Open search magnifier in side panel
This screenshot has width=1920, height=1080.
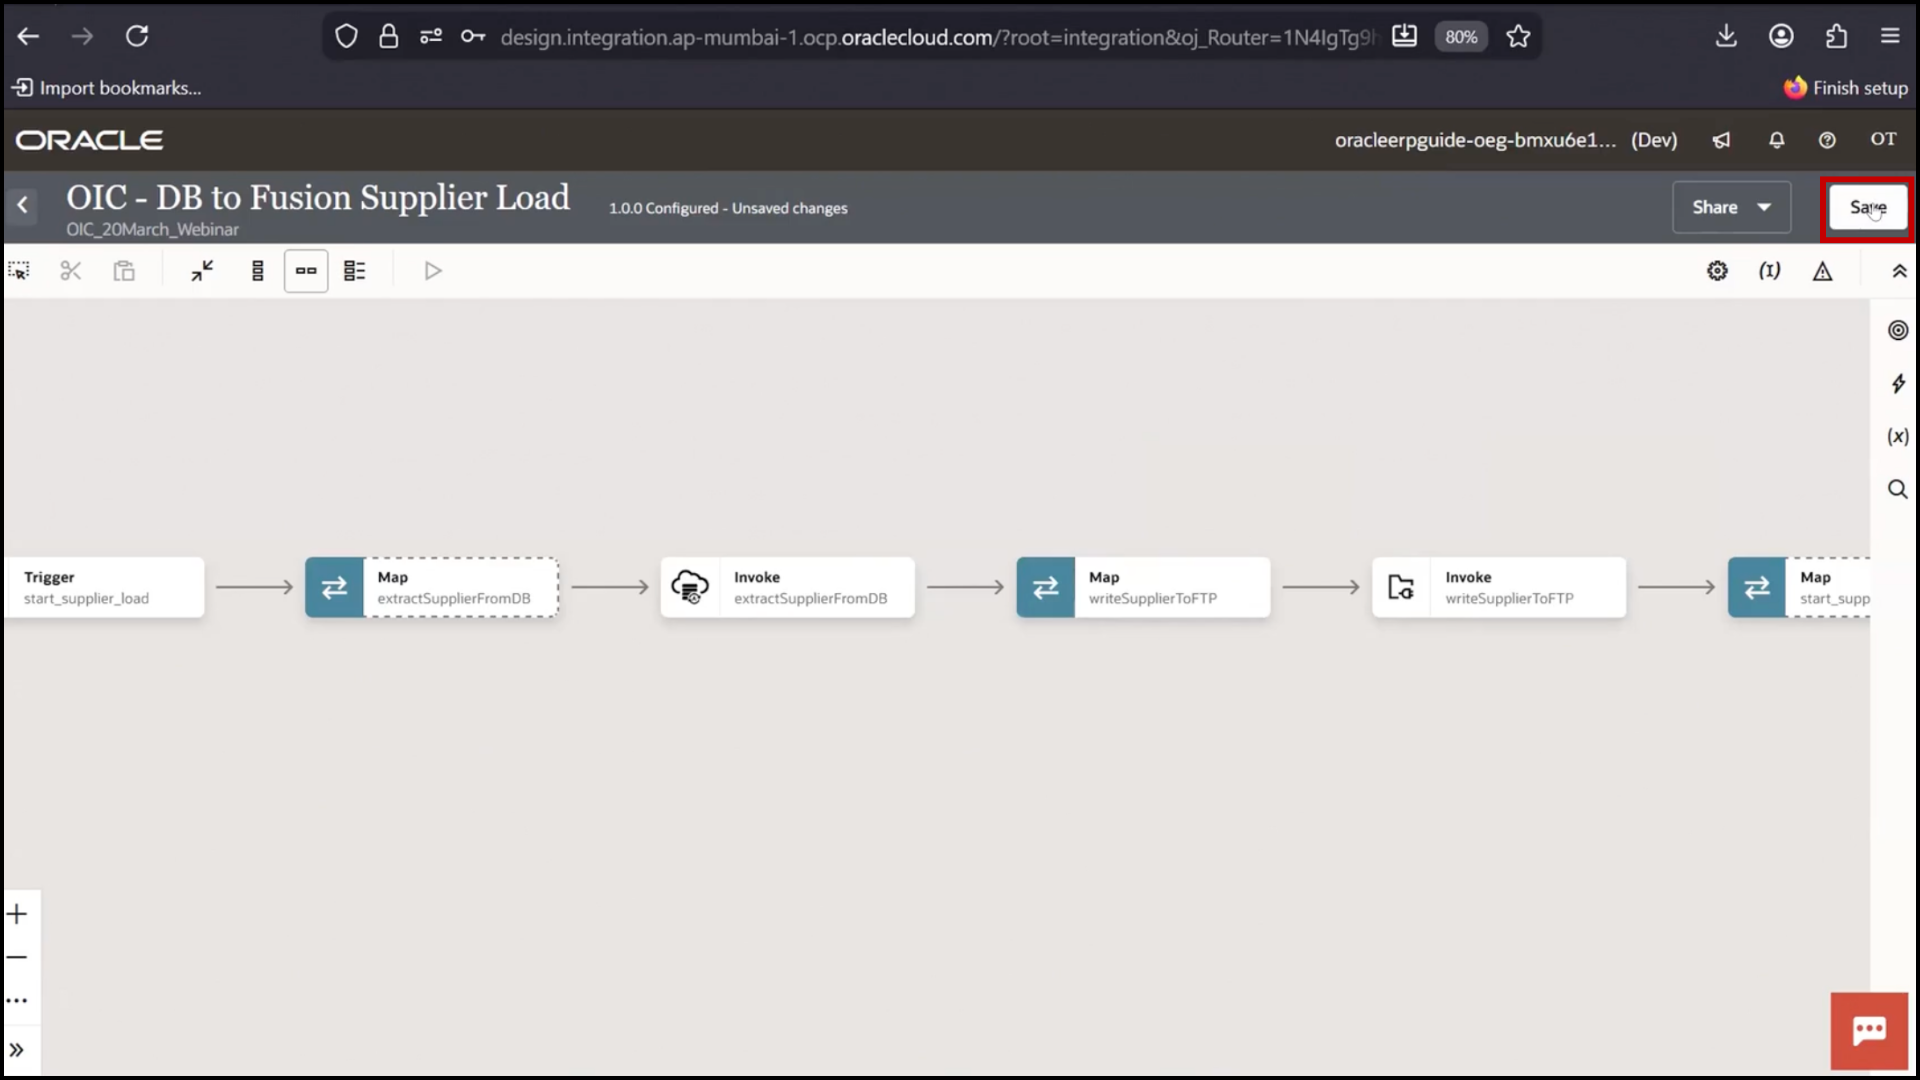pos(1897,489)
